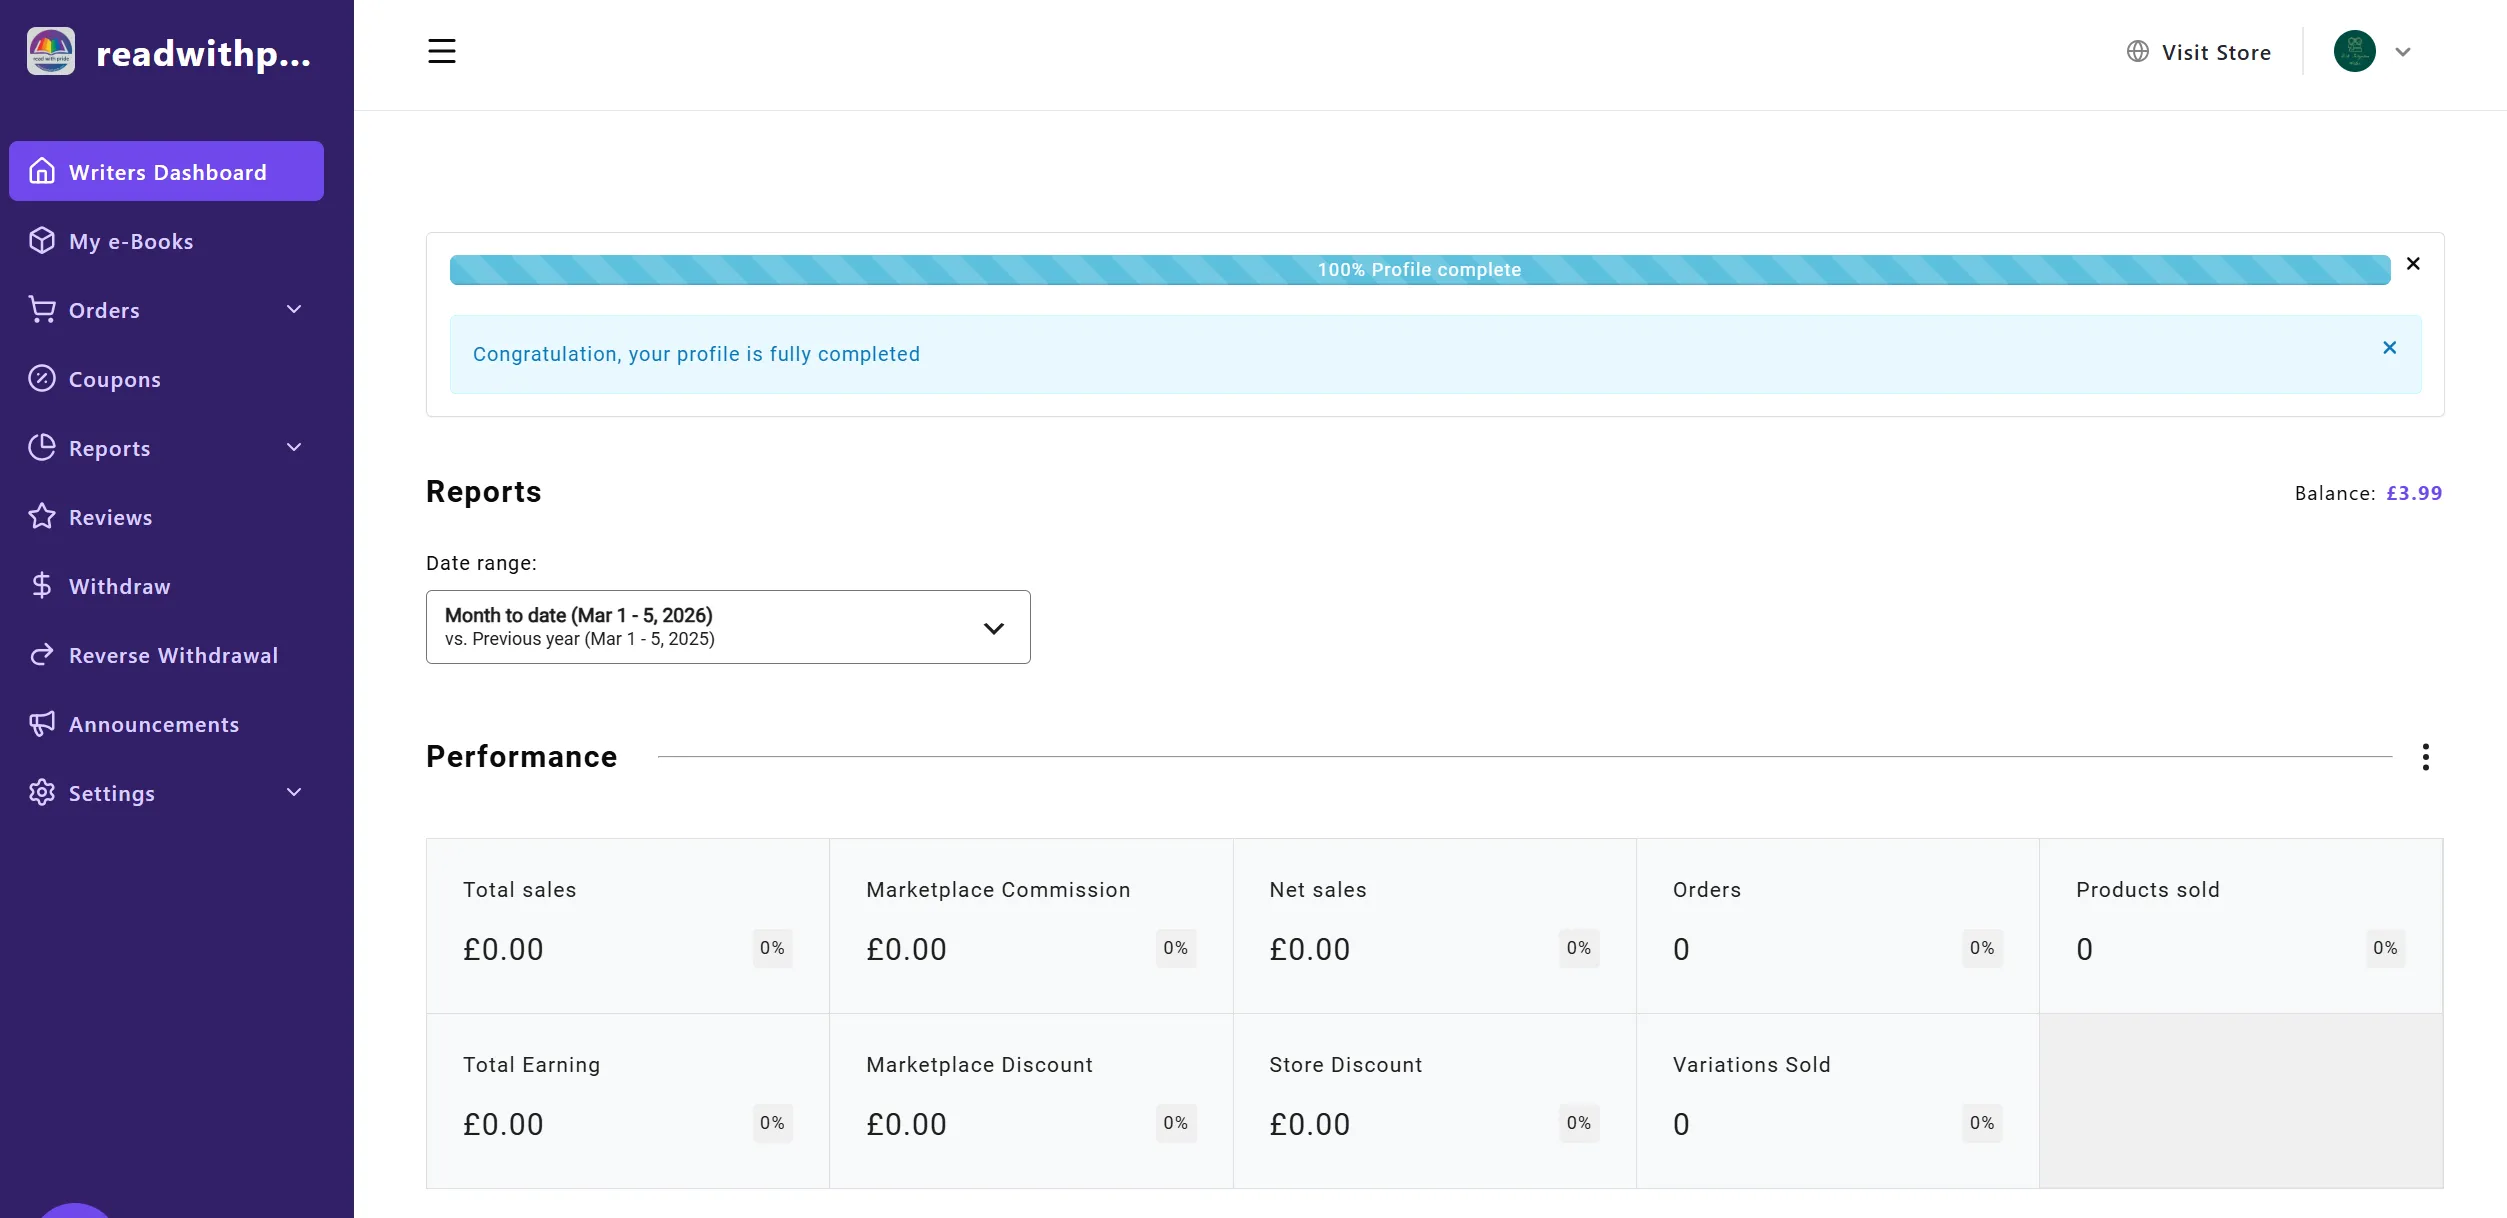Close the congratulation profile message
The image size is (2507, 1218).
tap(2389, 348)
